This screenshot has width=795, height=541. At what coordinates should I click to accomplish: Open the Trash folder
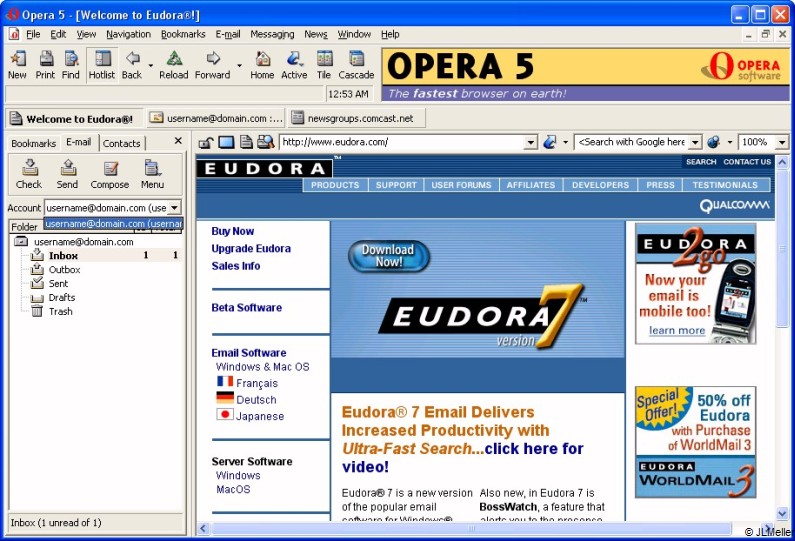(x=60, y=311)
